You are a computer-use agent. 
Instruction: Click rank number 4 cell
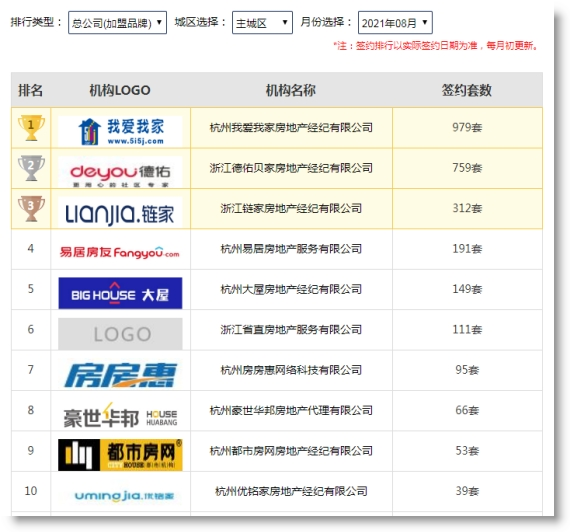pyautogui.click(x=31, y=249)
